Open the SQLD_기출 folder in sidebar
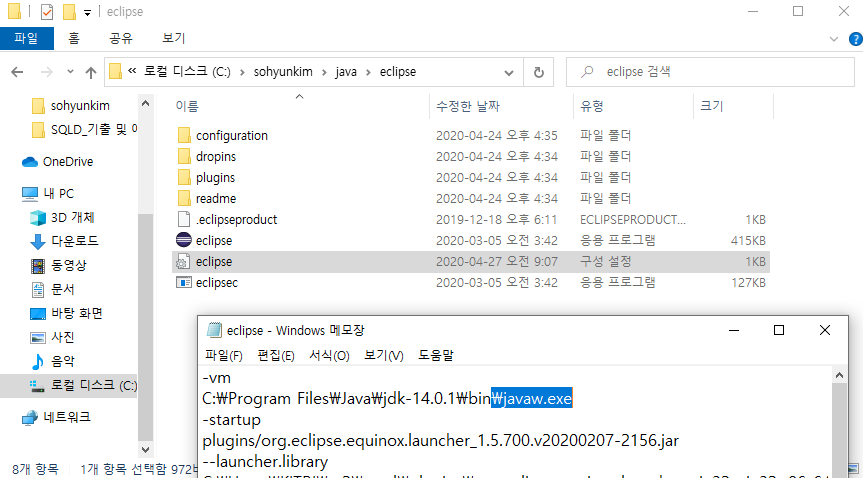863x478 pixels. point(84,129)
